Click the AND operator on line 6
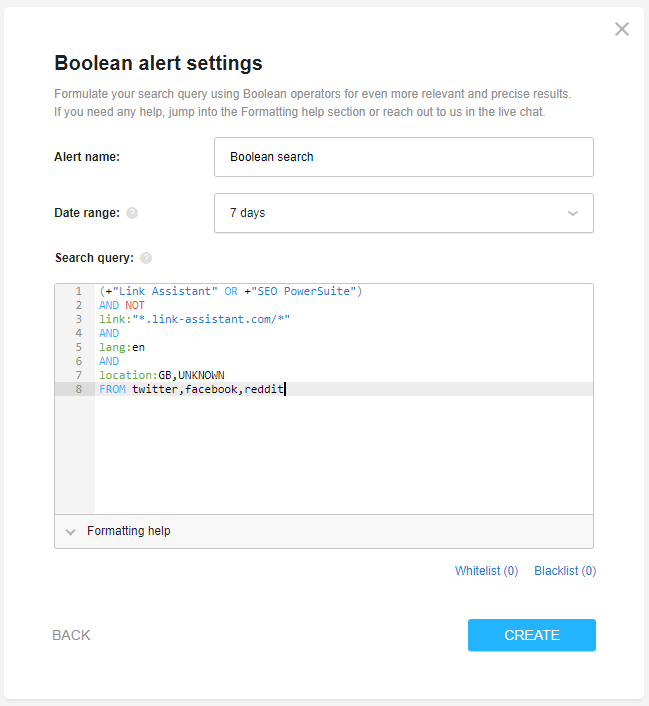Image resolution: width=649 pixels, height=706 pixels. click(x=109, y=361)
